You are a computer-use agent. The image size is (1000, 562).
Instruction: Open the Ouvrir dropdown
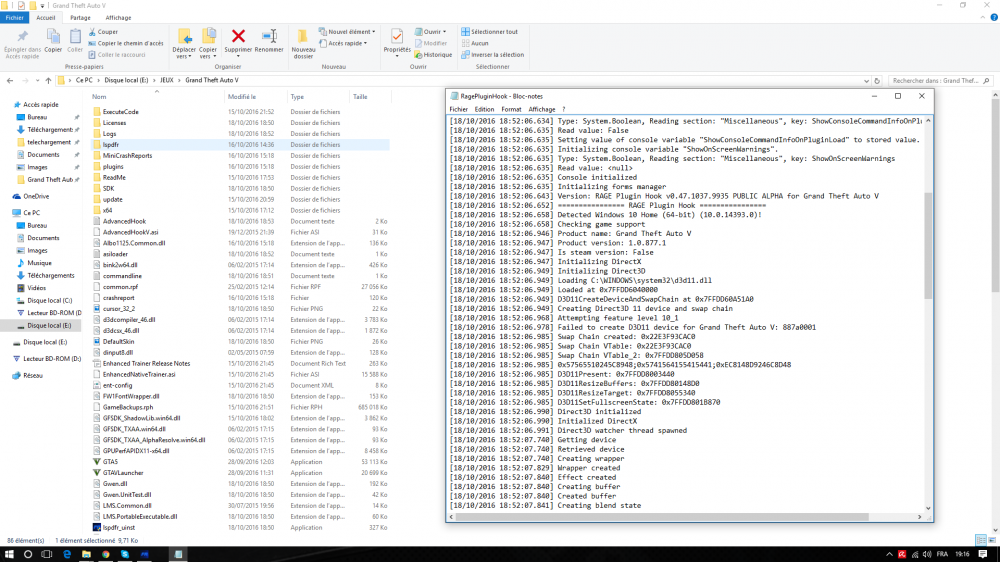tap(430, 31)
